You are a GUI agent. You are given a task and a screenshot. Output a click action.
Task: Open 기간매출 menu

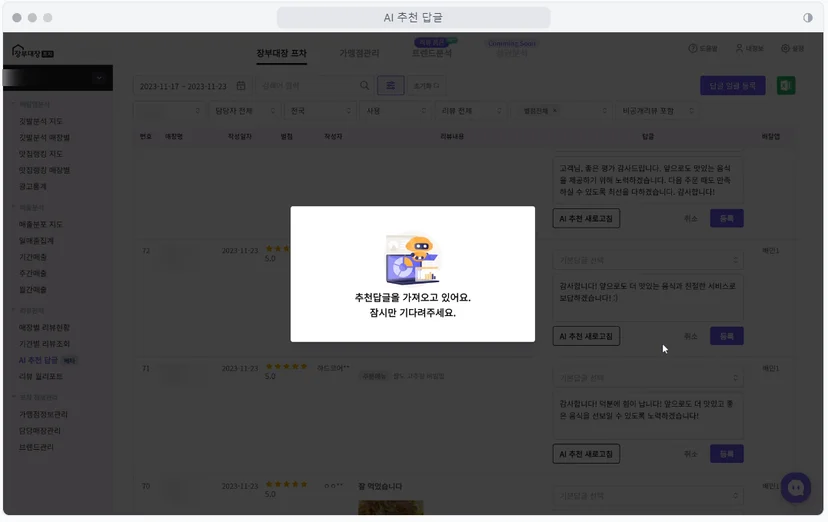tap(33, 257)
